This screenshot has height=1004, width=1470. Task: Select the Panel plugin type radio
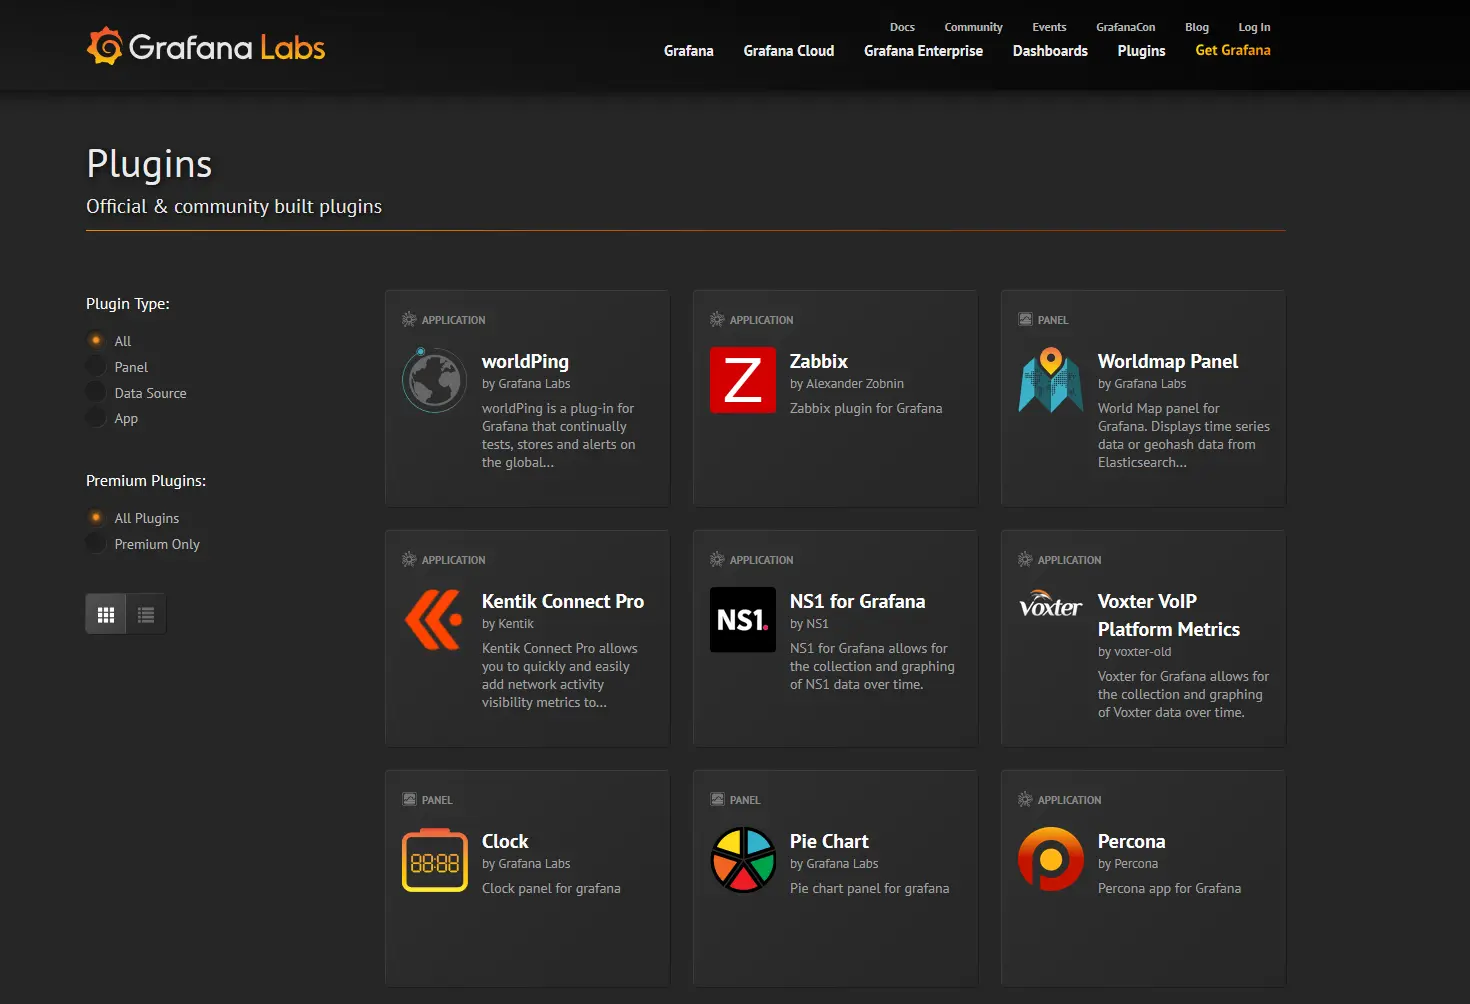coord(96,367)
